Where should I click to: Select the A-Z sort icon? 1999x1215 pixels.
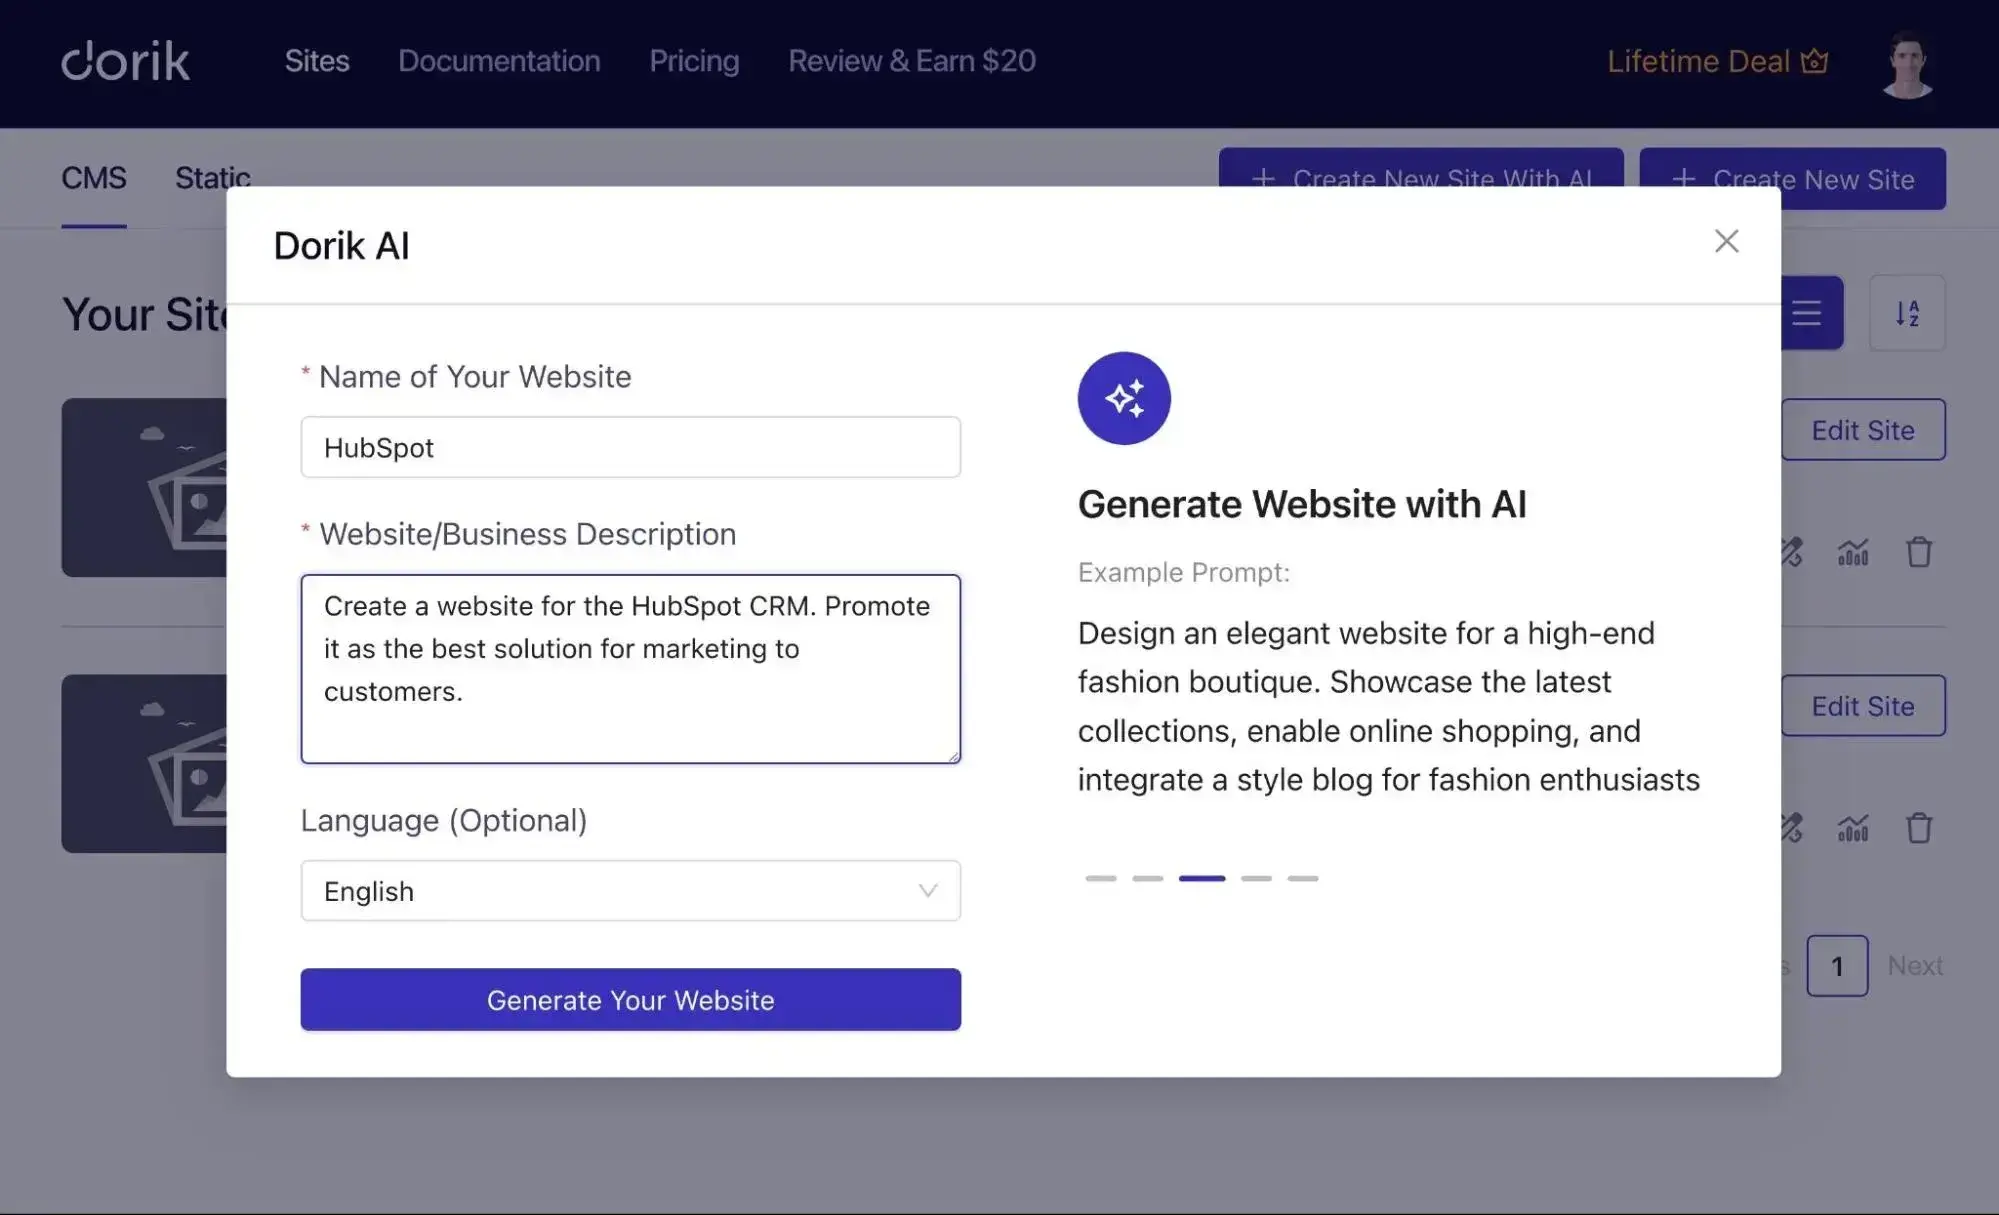1906,313
